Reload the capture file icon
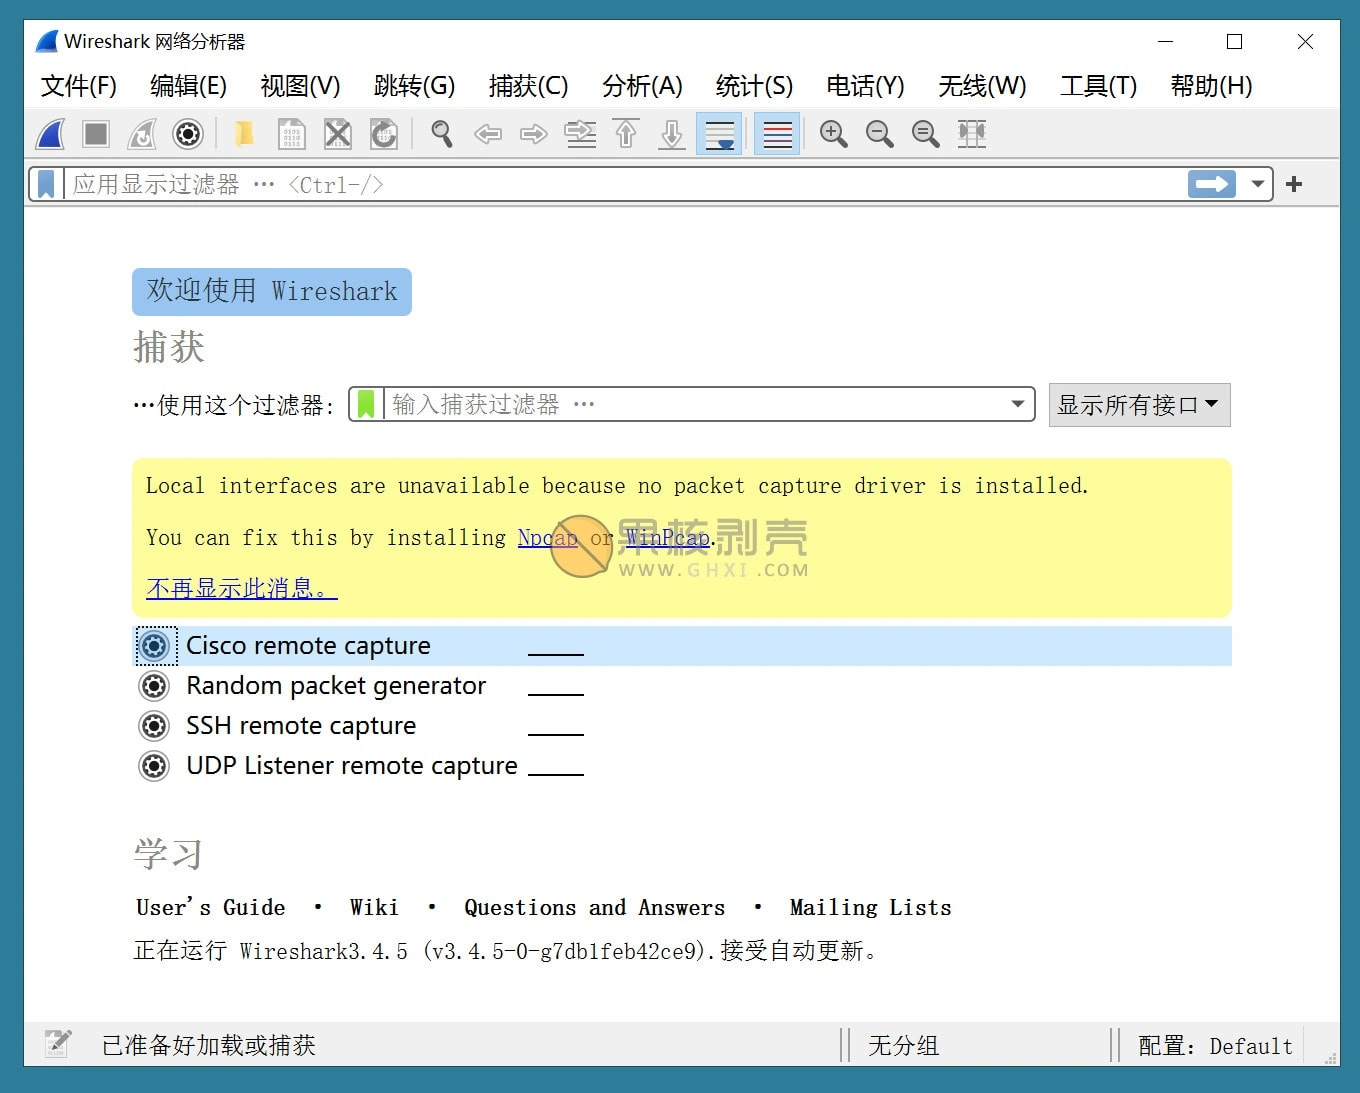 (384, 133)
